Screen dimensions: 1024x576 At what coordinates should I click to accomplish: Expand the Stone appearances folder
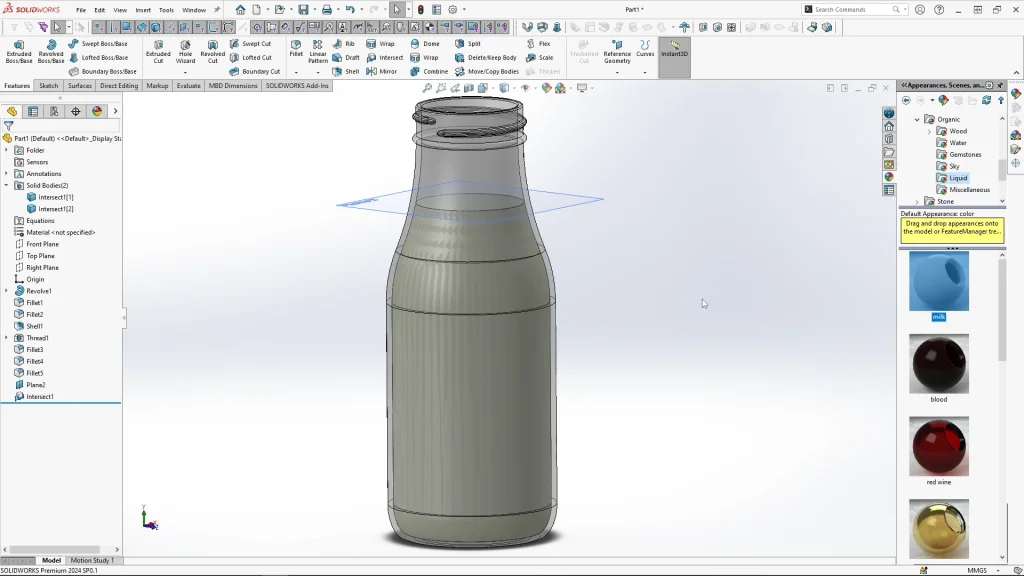click(x=917, y=202)
